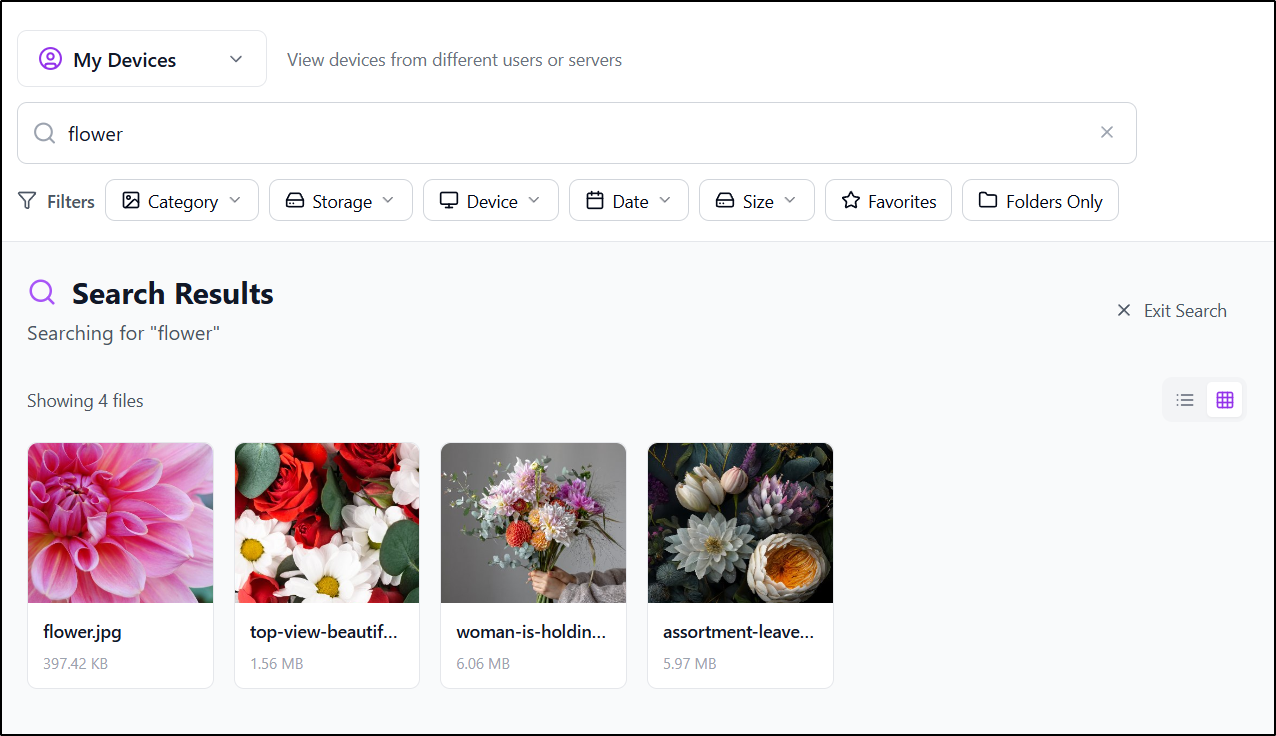Switch to list view
1276x736 pixels.
pos(1184,399)
